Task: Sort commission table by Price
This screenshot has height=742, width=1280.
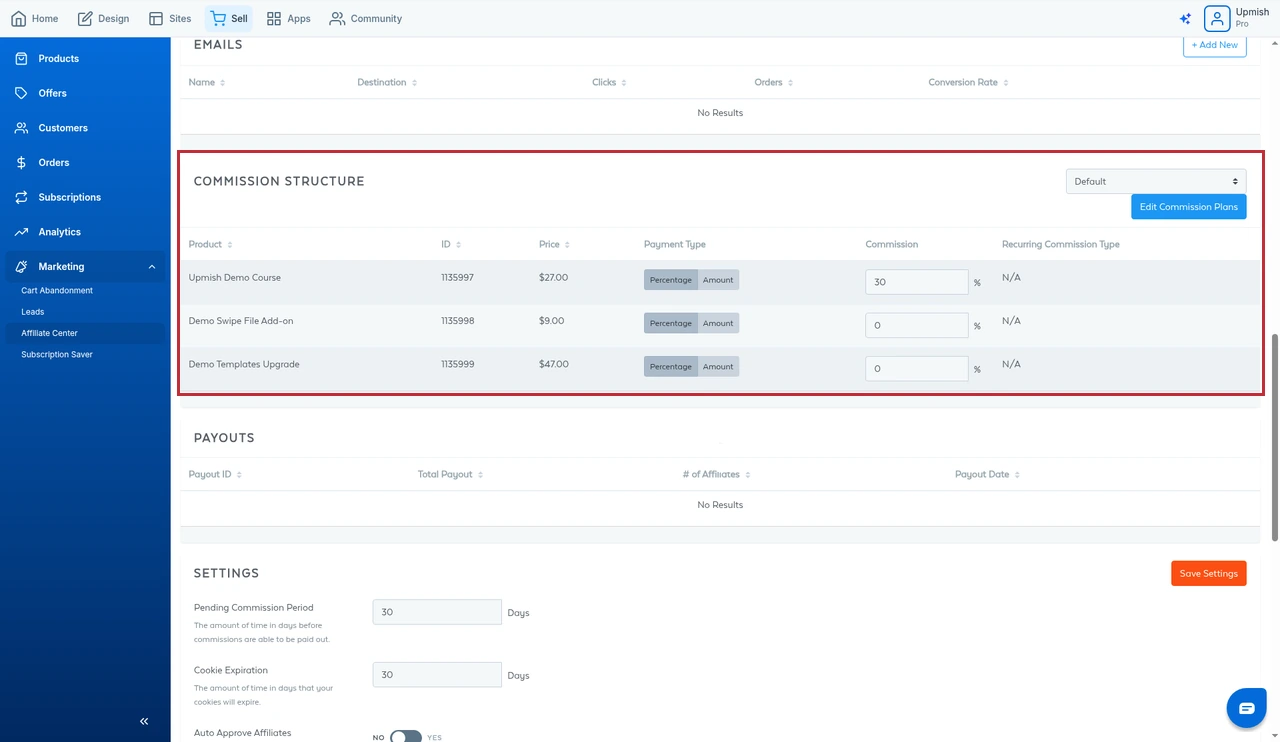Action: point(554,244)
